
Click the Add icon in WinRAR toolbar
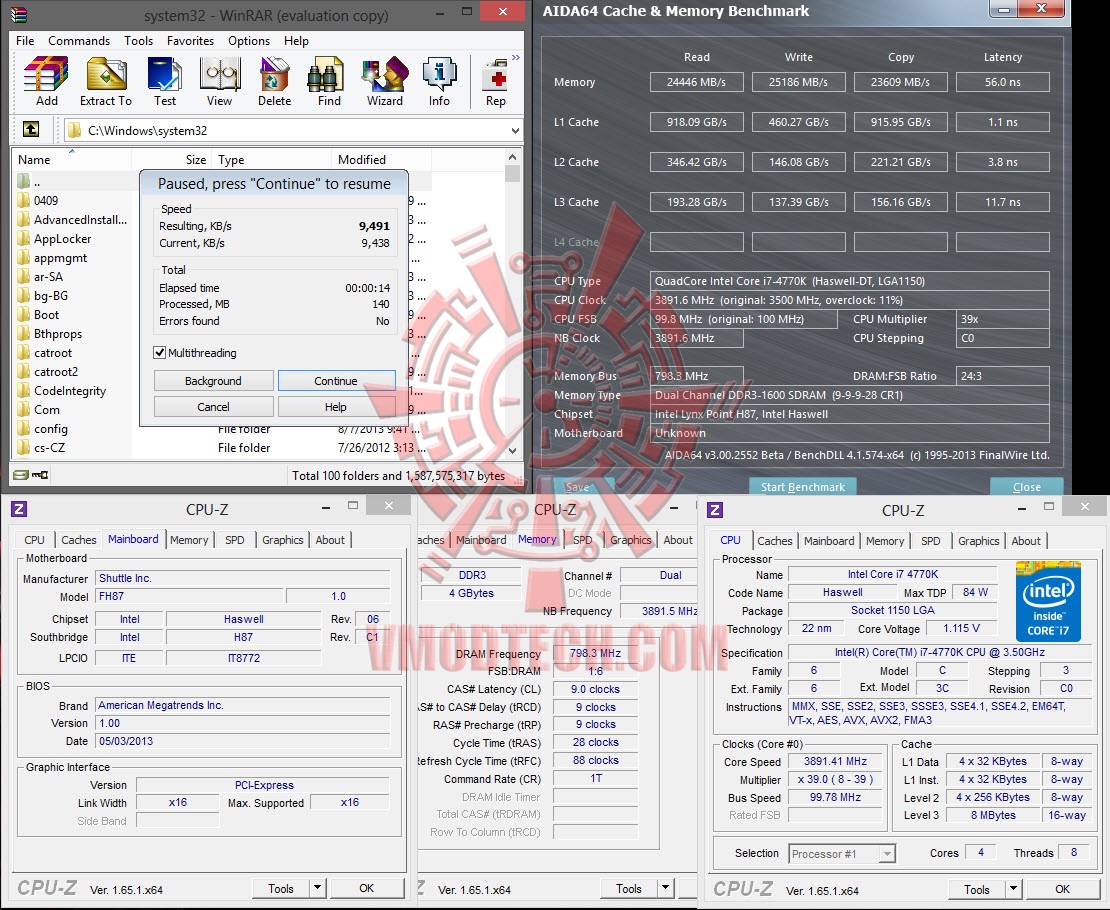click(x=46, y=81)
